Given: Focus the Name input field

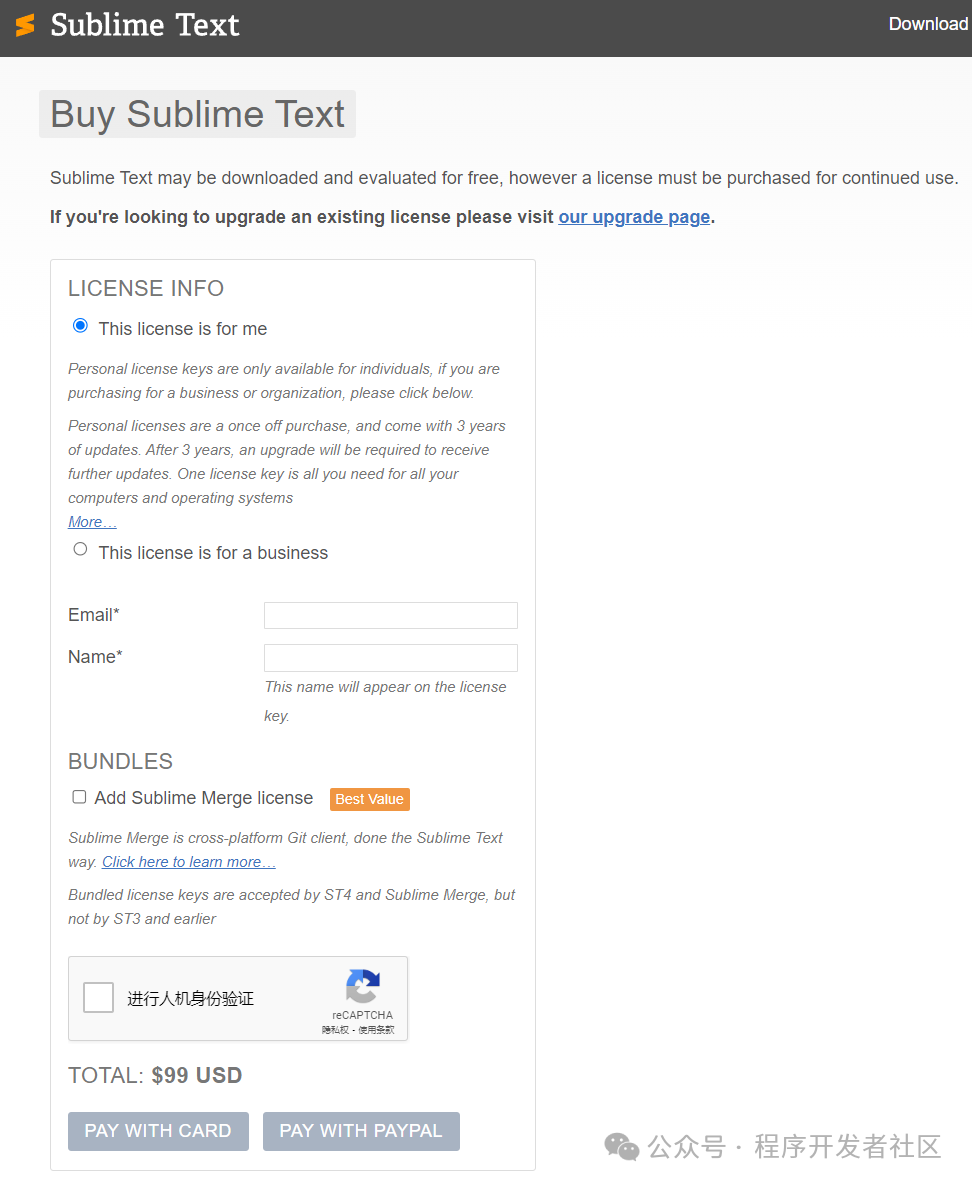Looking at the screenshot, I should 391,657.
